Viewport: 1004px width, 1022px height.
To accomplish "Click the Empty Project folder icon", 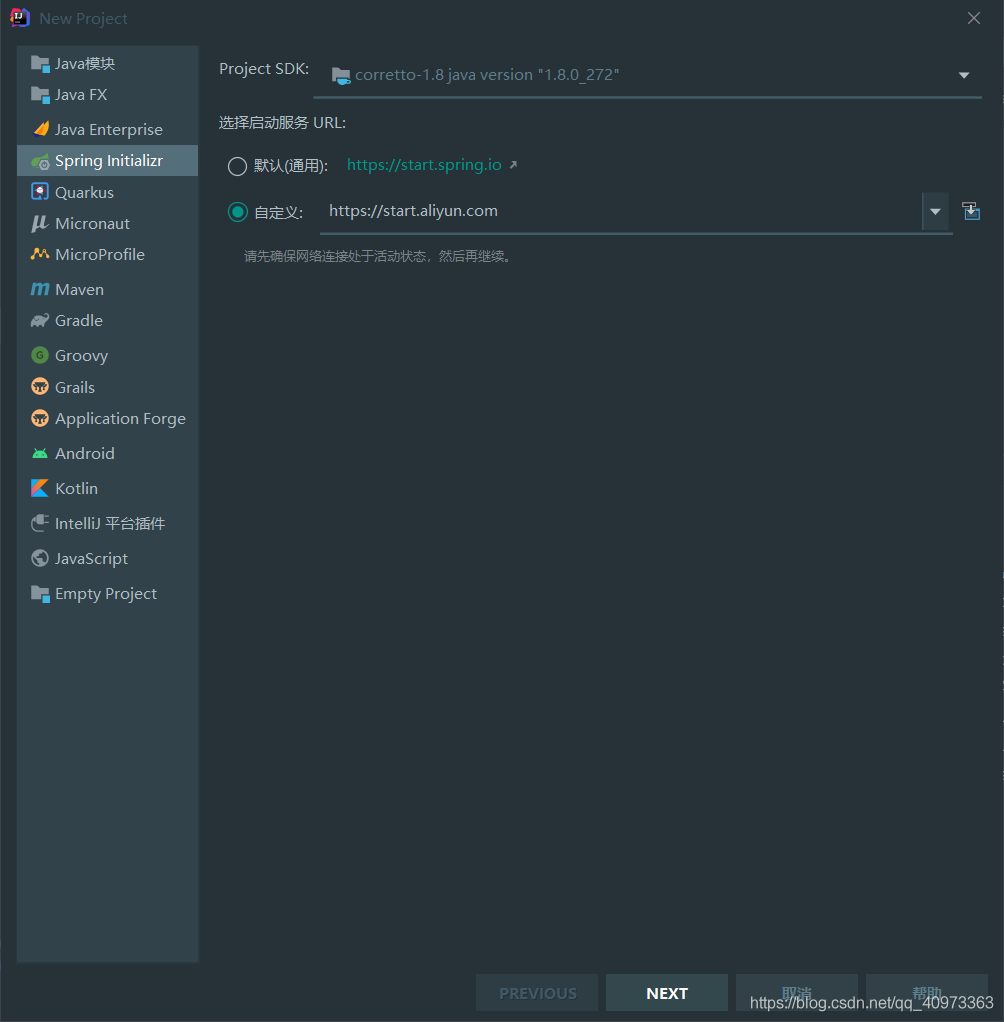I will [x=40, y=594].
